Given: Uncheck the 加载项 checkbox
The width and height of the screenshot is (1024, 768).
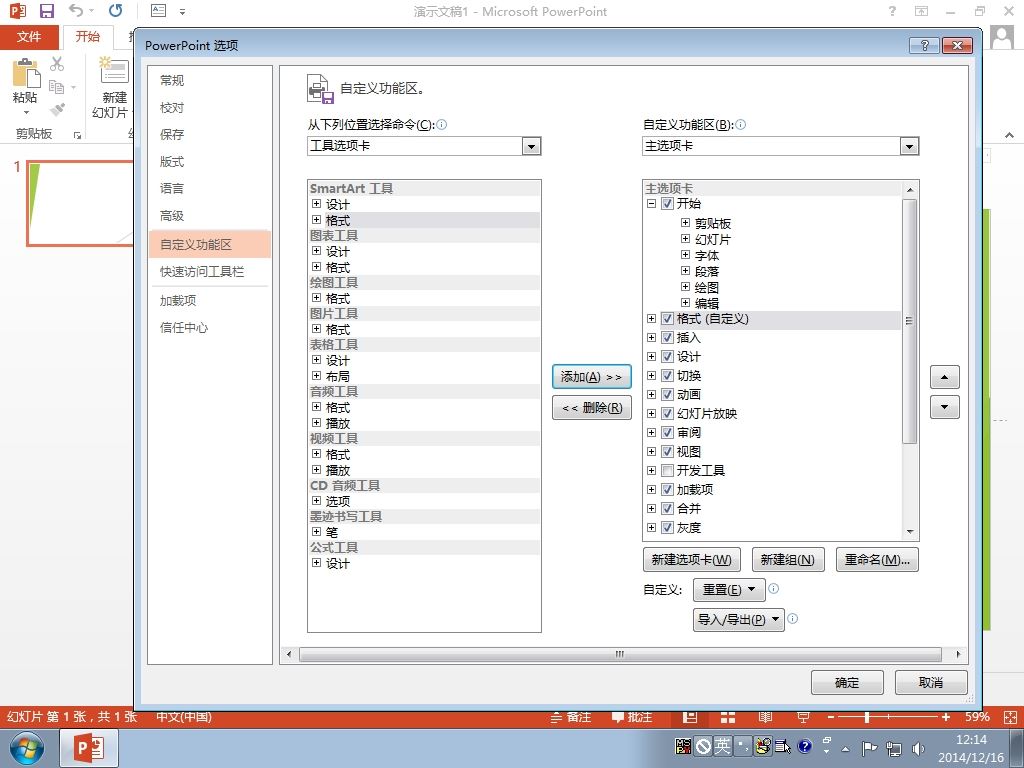Looking at the screenshot, I should 667,489.
